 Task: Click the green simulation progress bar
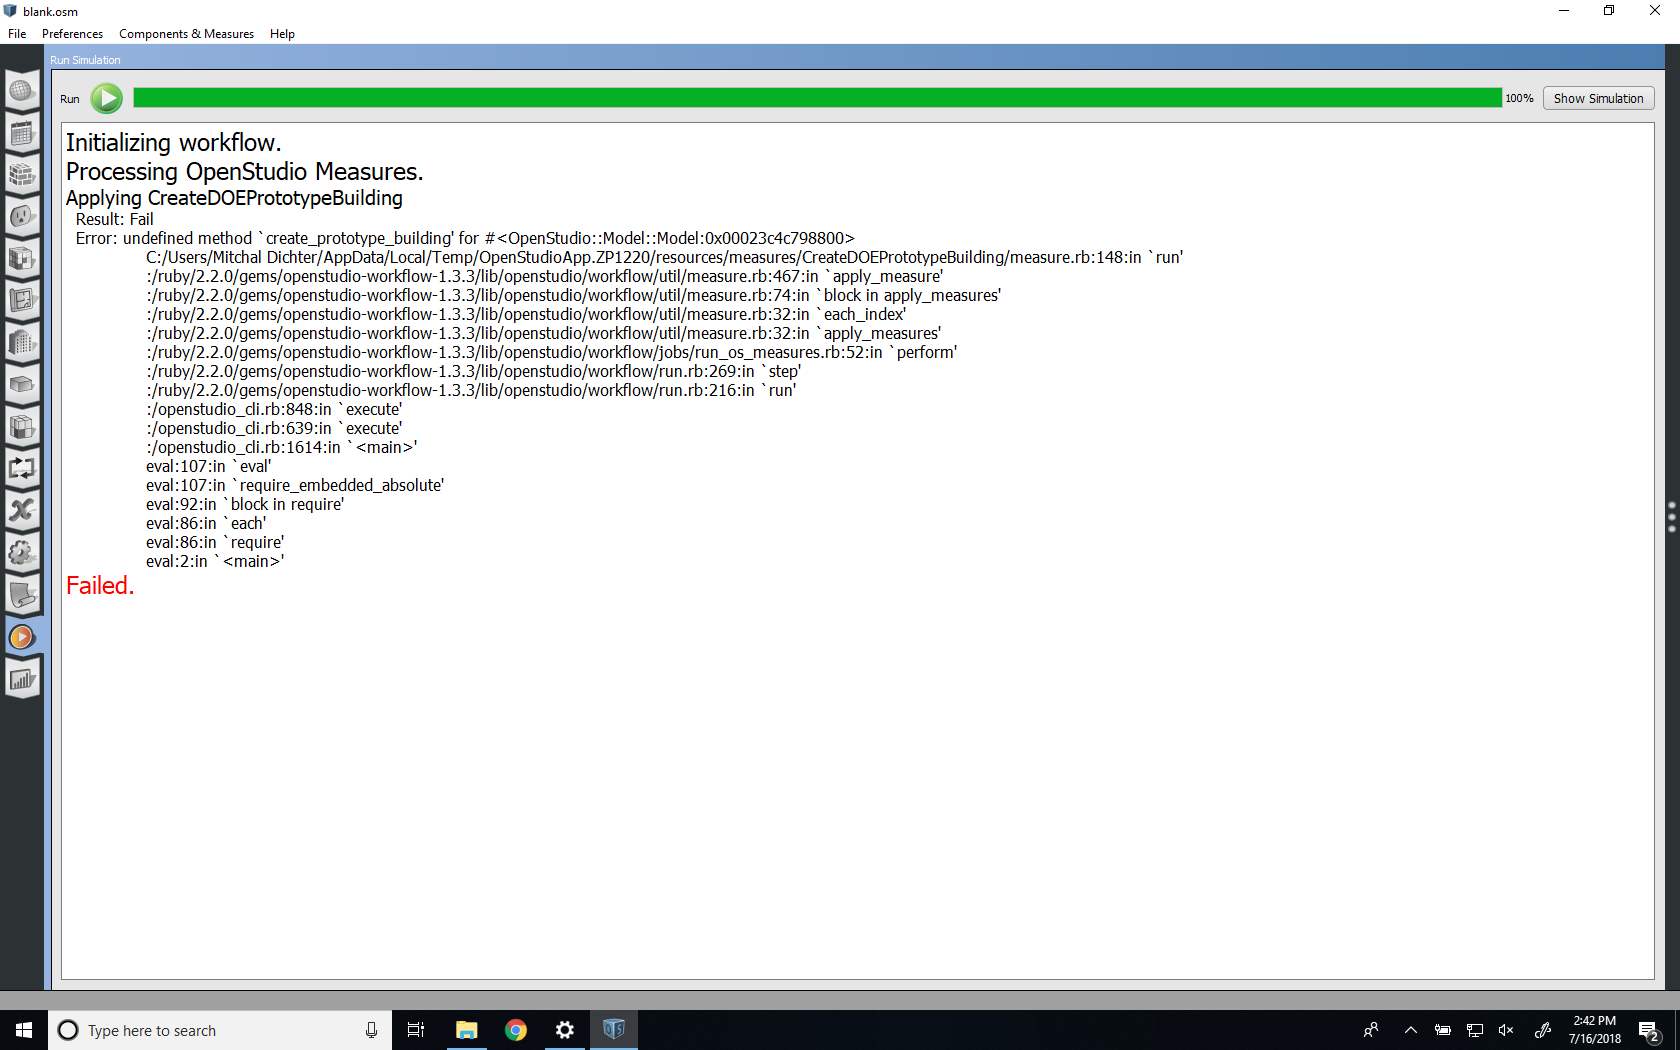pos(800,97)
